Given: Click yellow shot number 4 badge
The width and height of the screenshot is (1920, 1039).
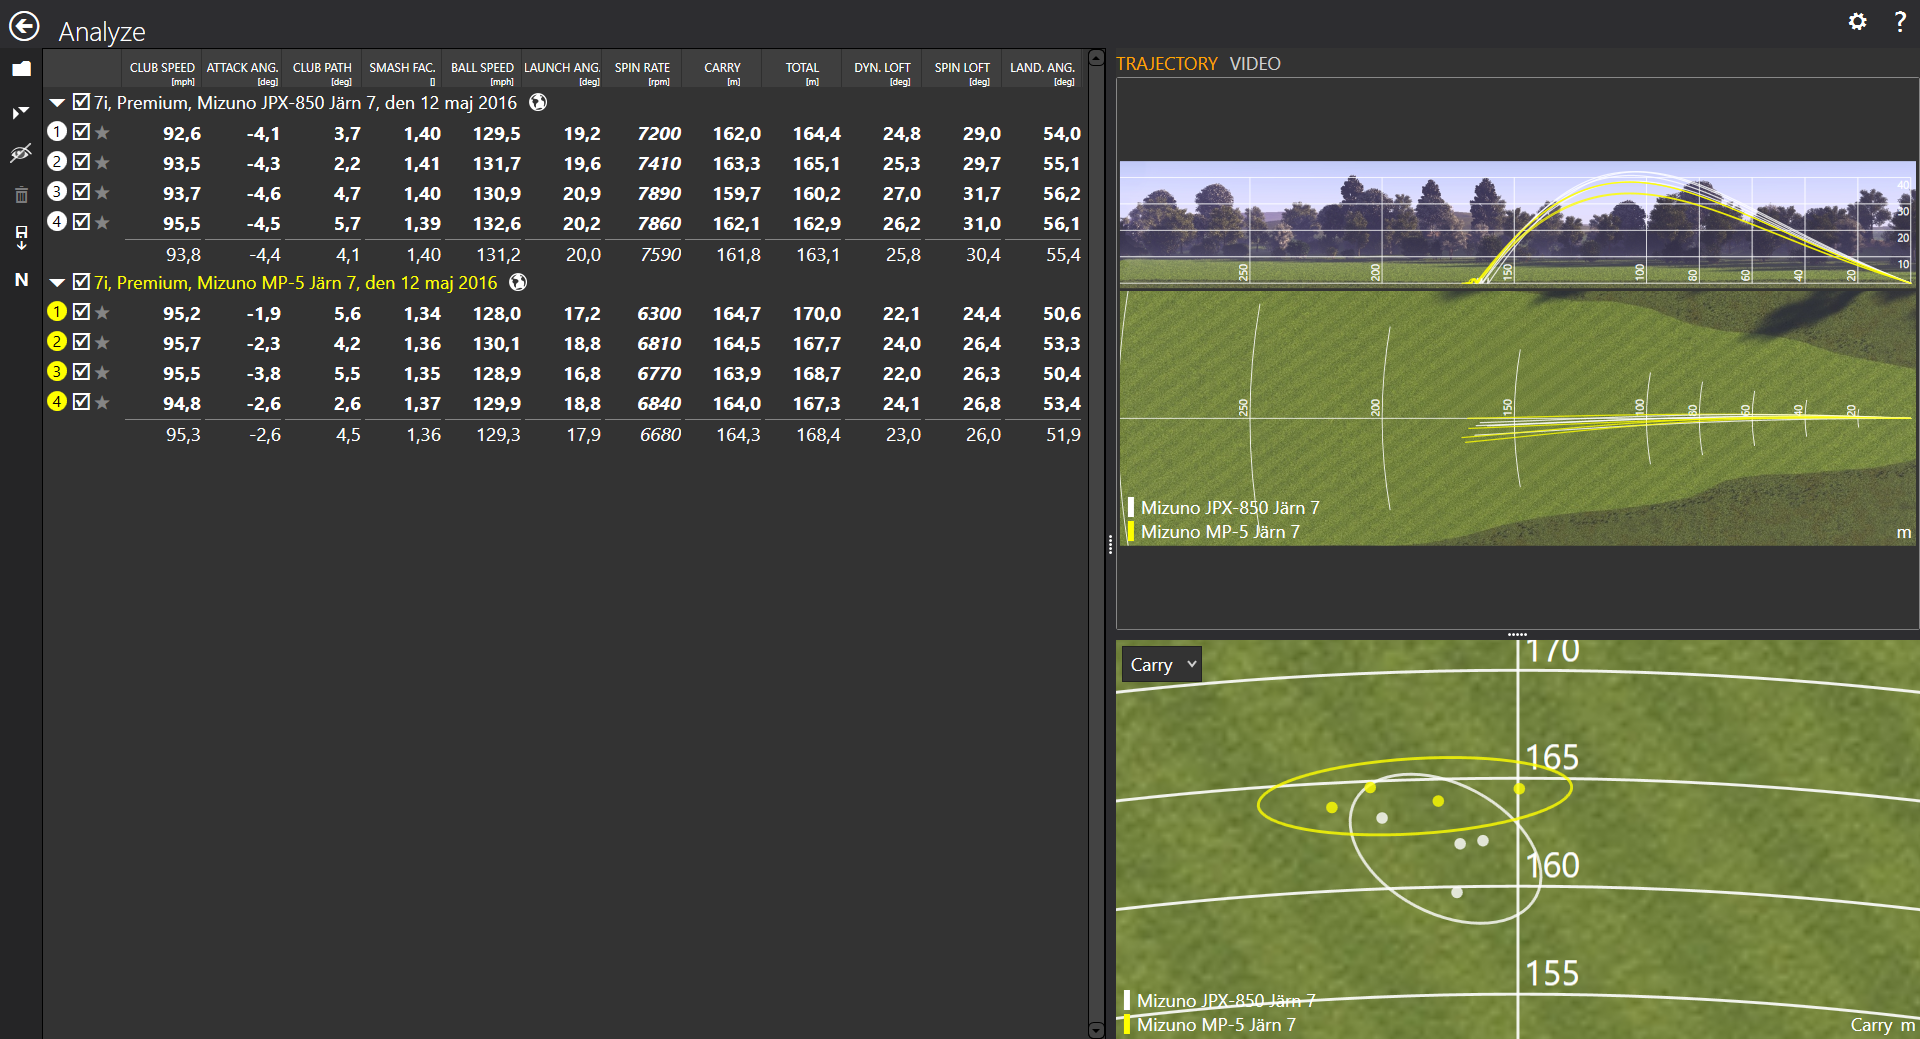Looking at the screenshot, I should (x=57, y=401).
